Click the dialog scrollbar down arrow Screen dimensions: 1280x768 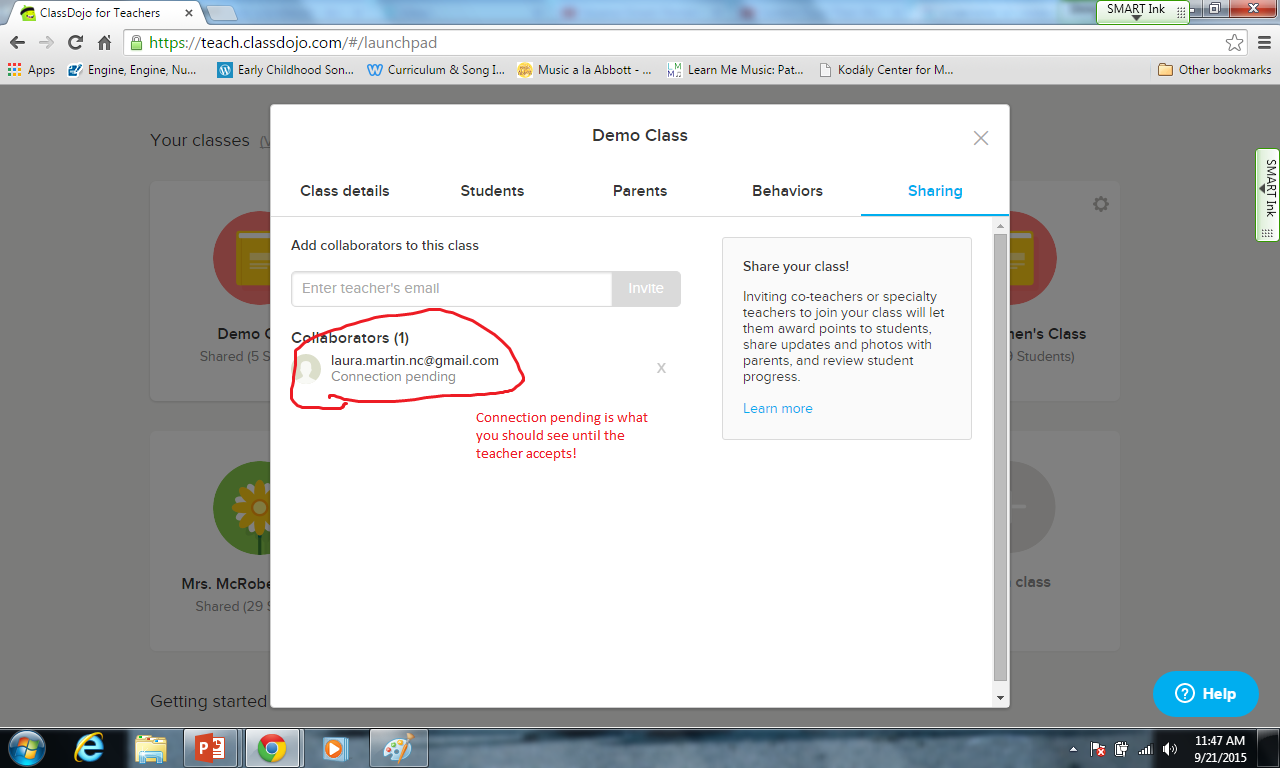(1001, 697)
